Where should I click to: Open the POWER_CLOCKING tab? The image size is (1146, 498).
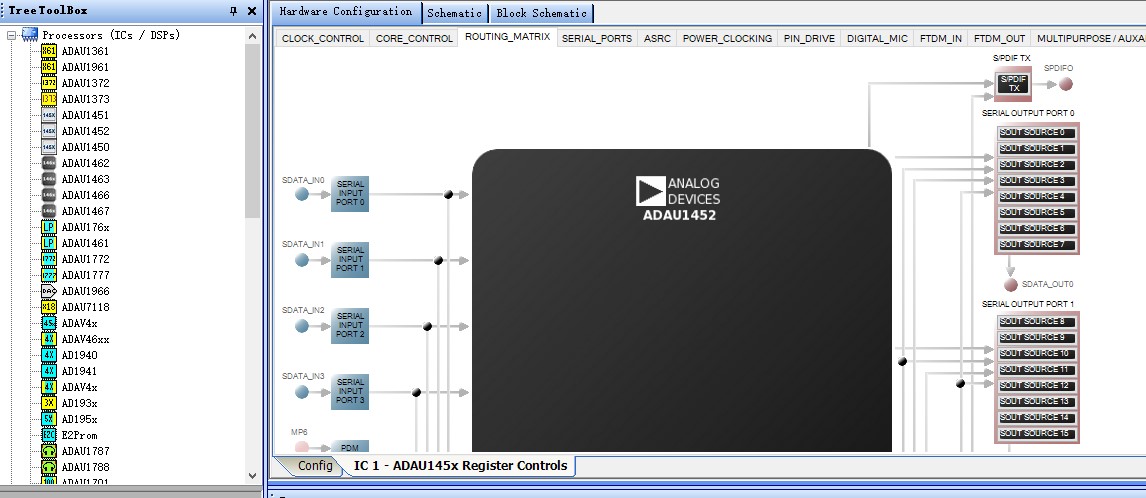(x=727, y=38)
